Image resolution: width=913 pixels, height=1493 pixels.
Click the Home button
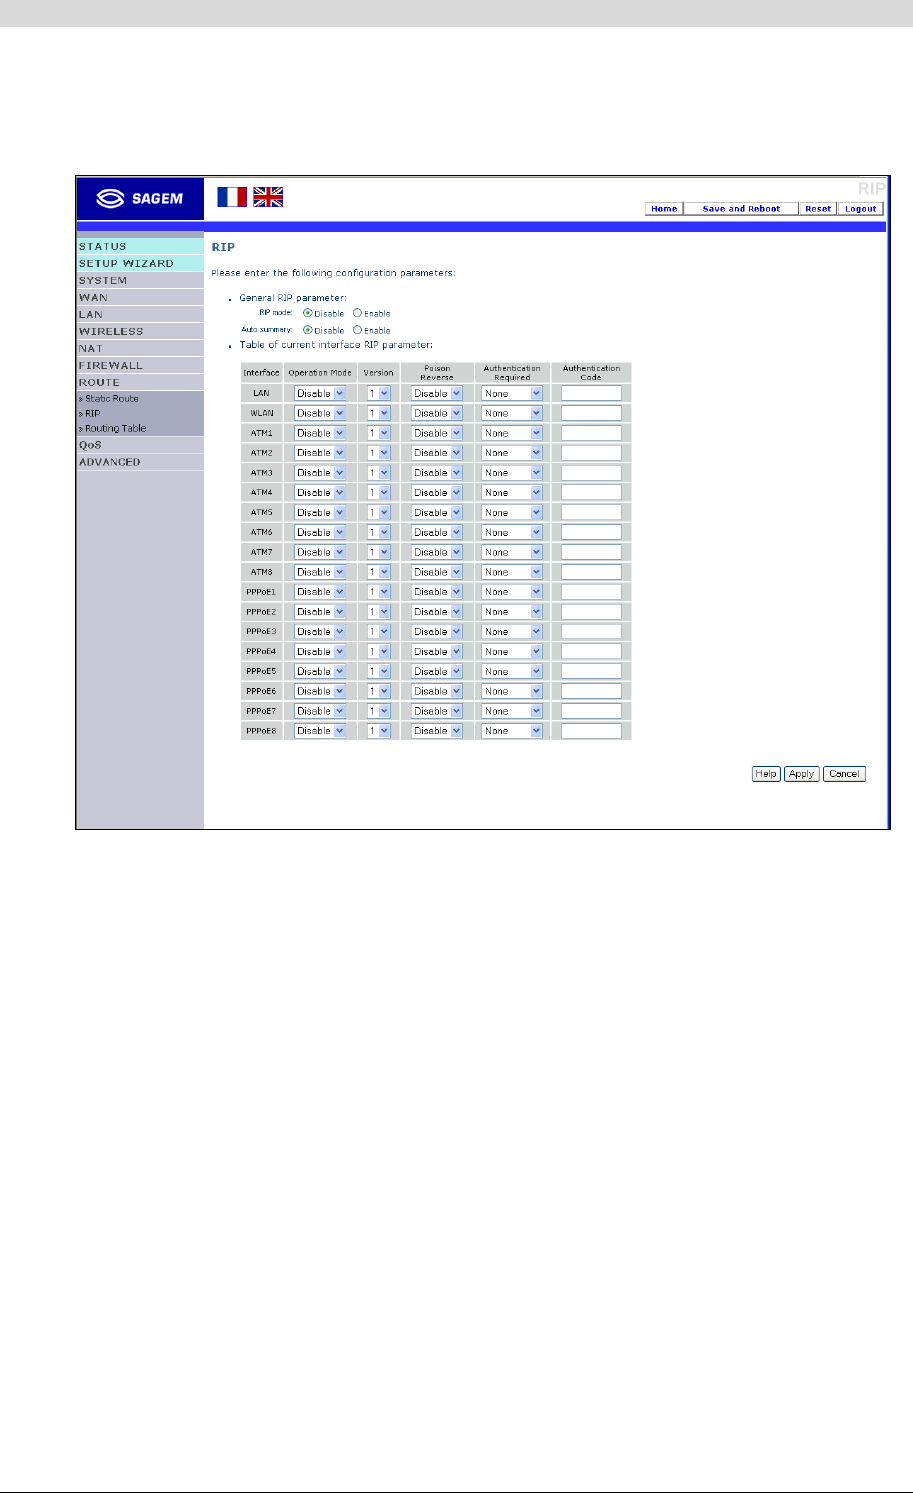click(664, 209)
